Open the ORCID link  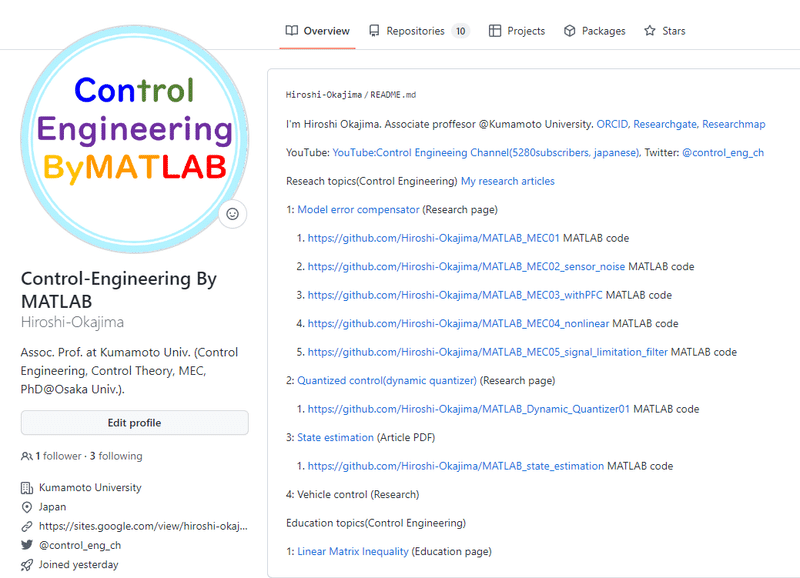point(612,124)
